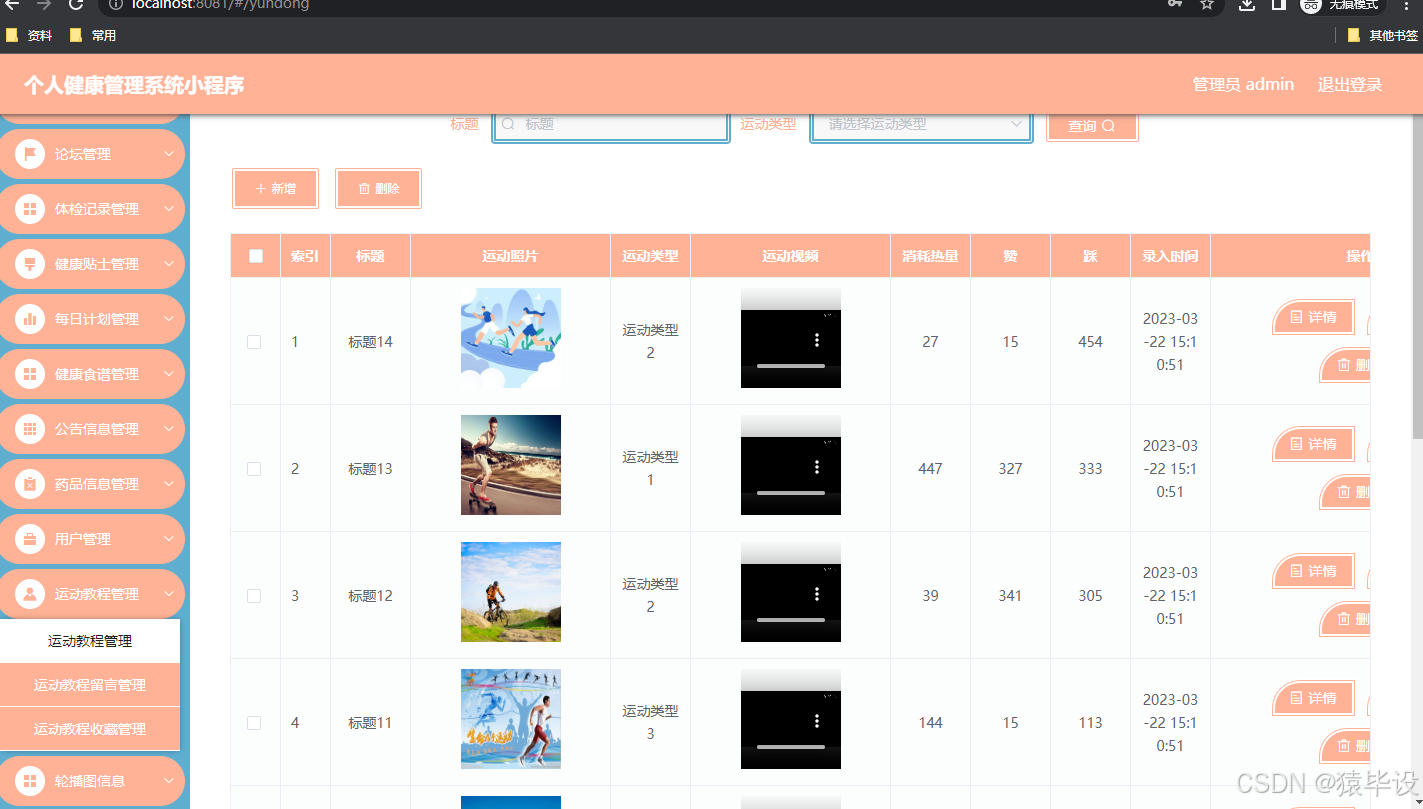Click 退出登录 to log out
The image size is (1423, 809).
click(x=1350, y=85)
